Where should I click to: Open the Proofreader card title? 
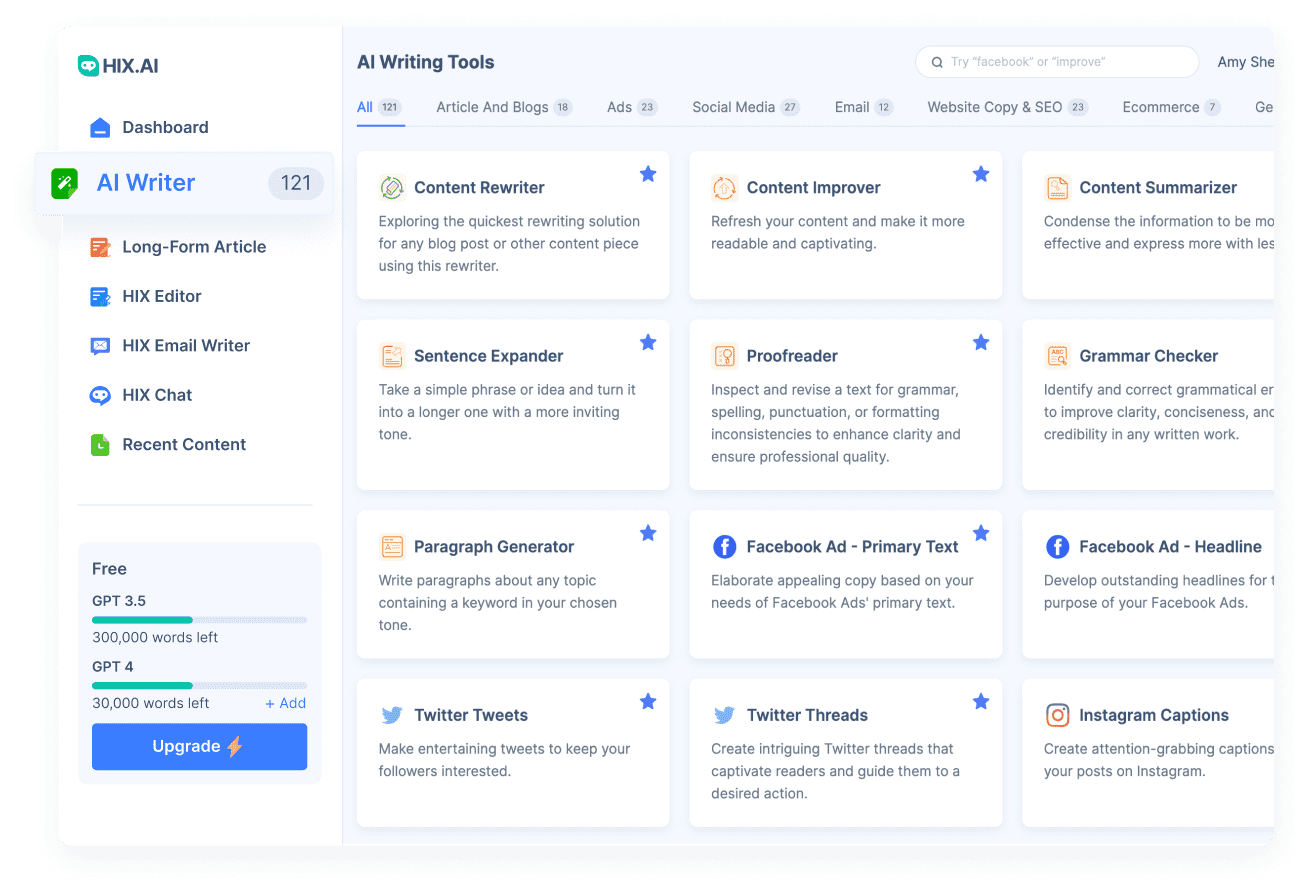(x=792, y=356)
